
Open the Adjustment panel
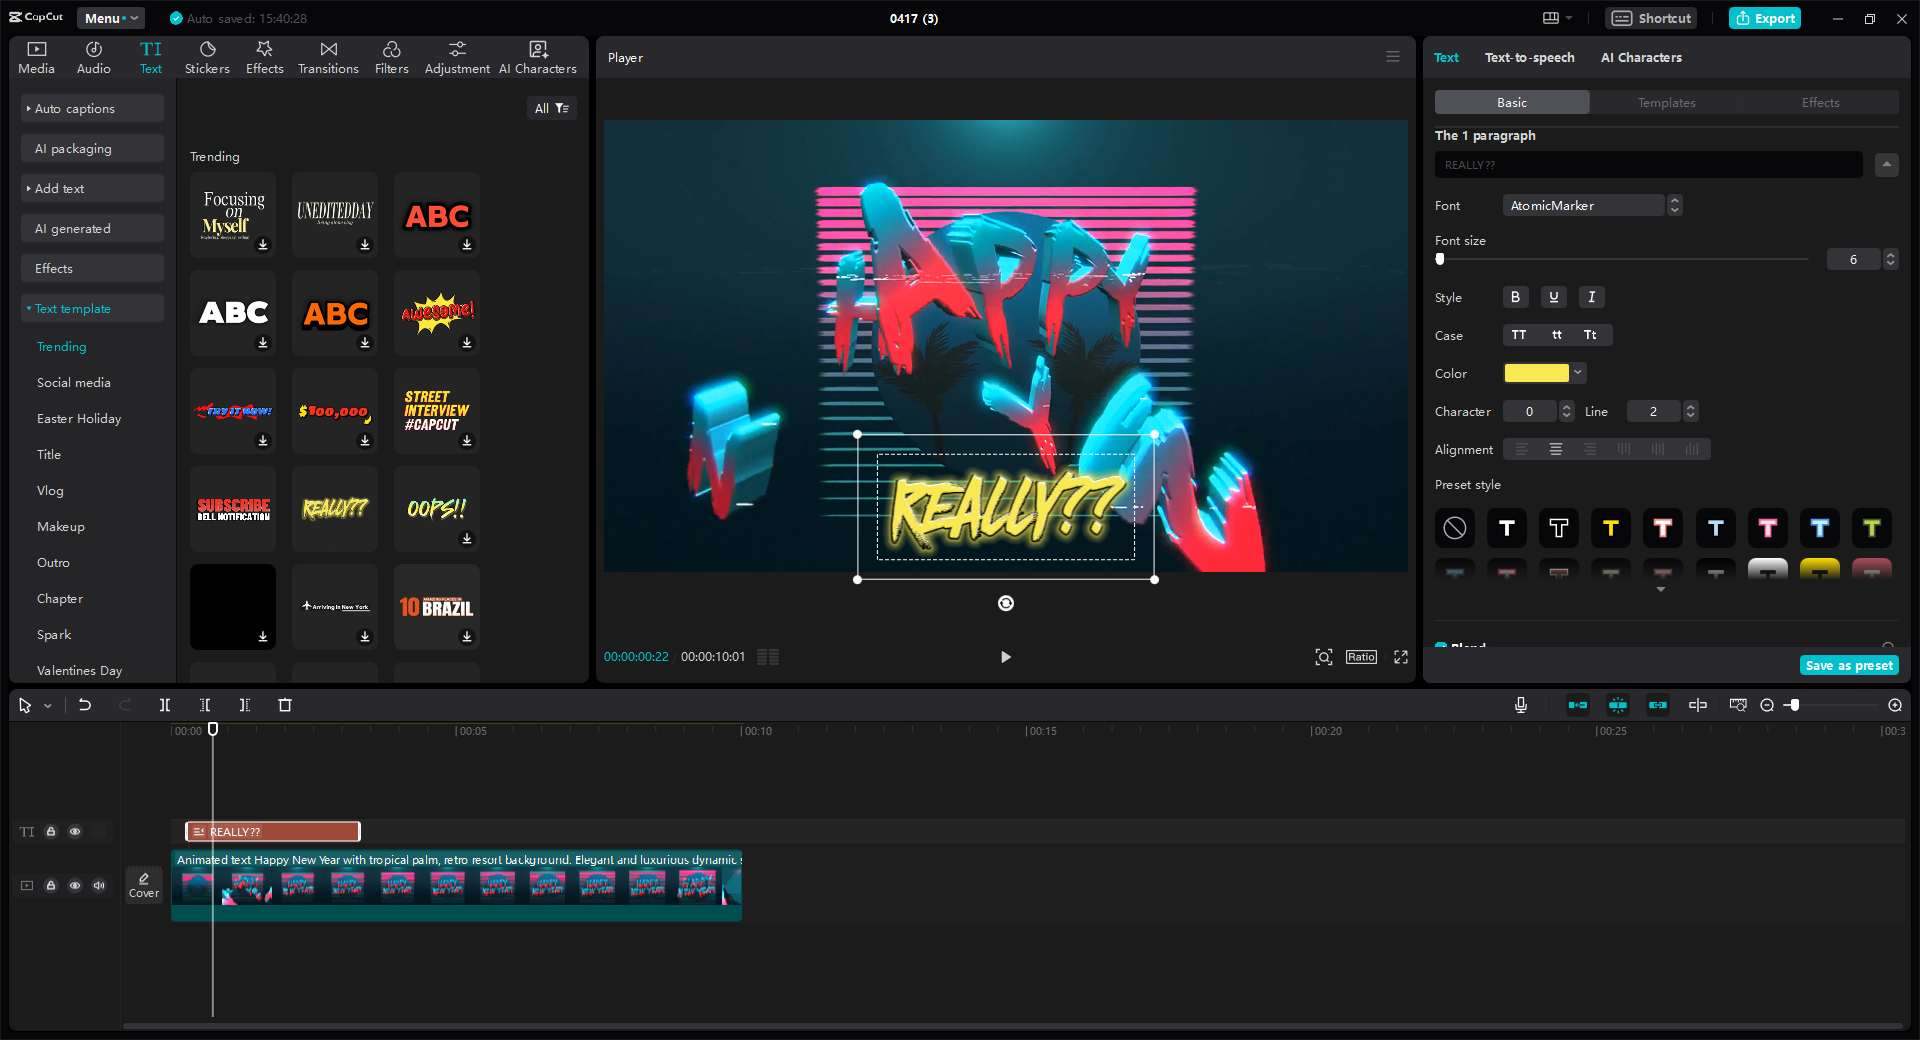[x=457, y=56]
